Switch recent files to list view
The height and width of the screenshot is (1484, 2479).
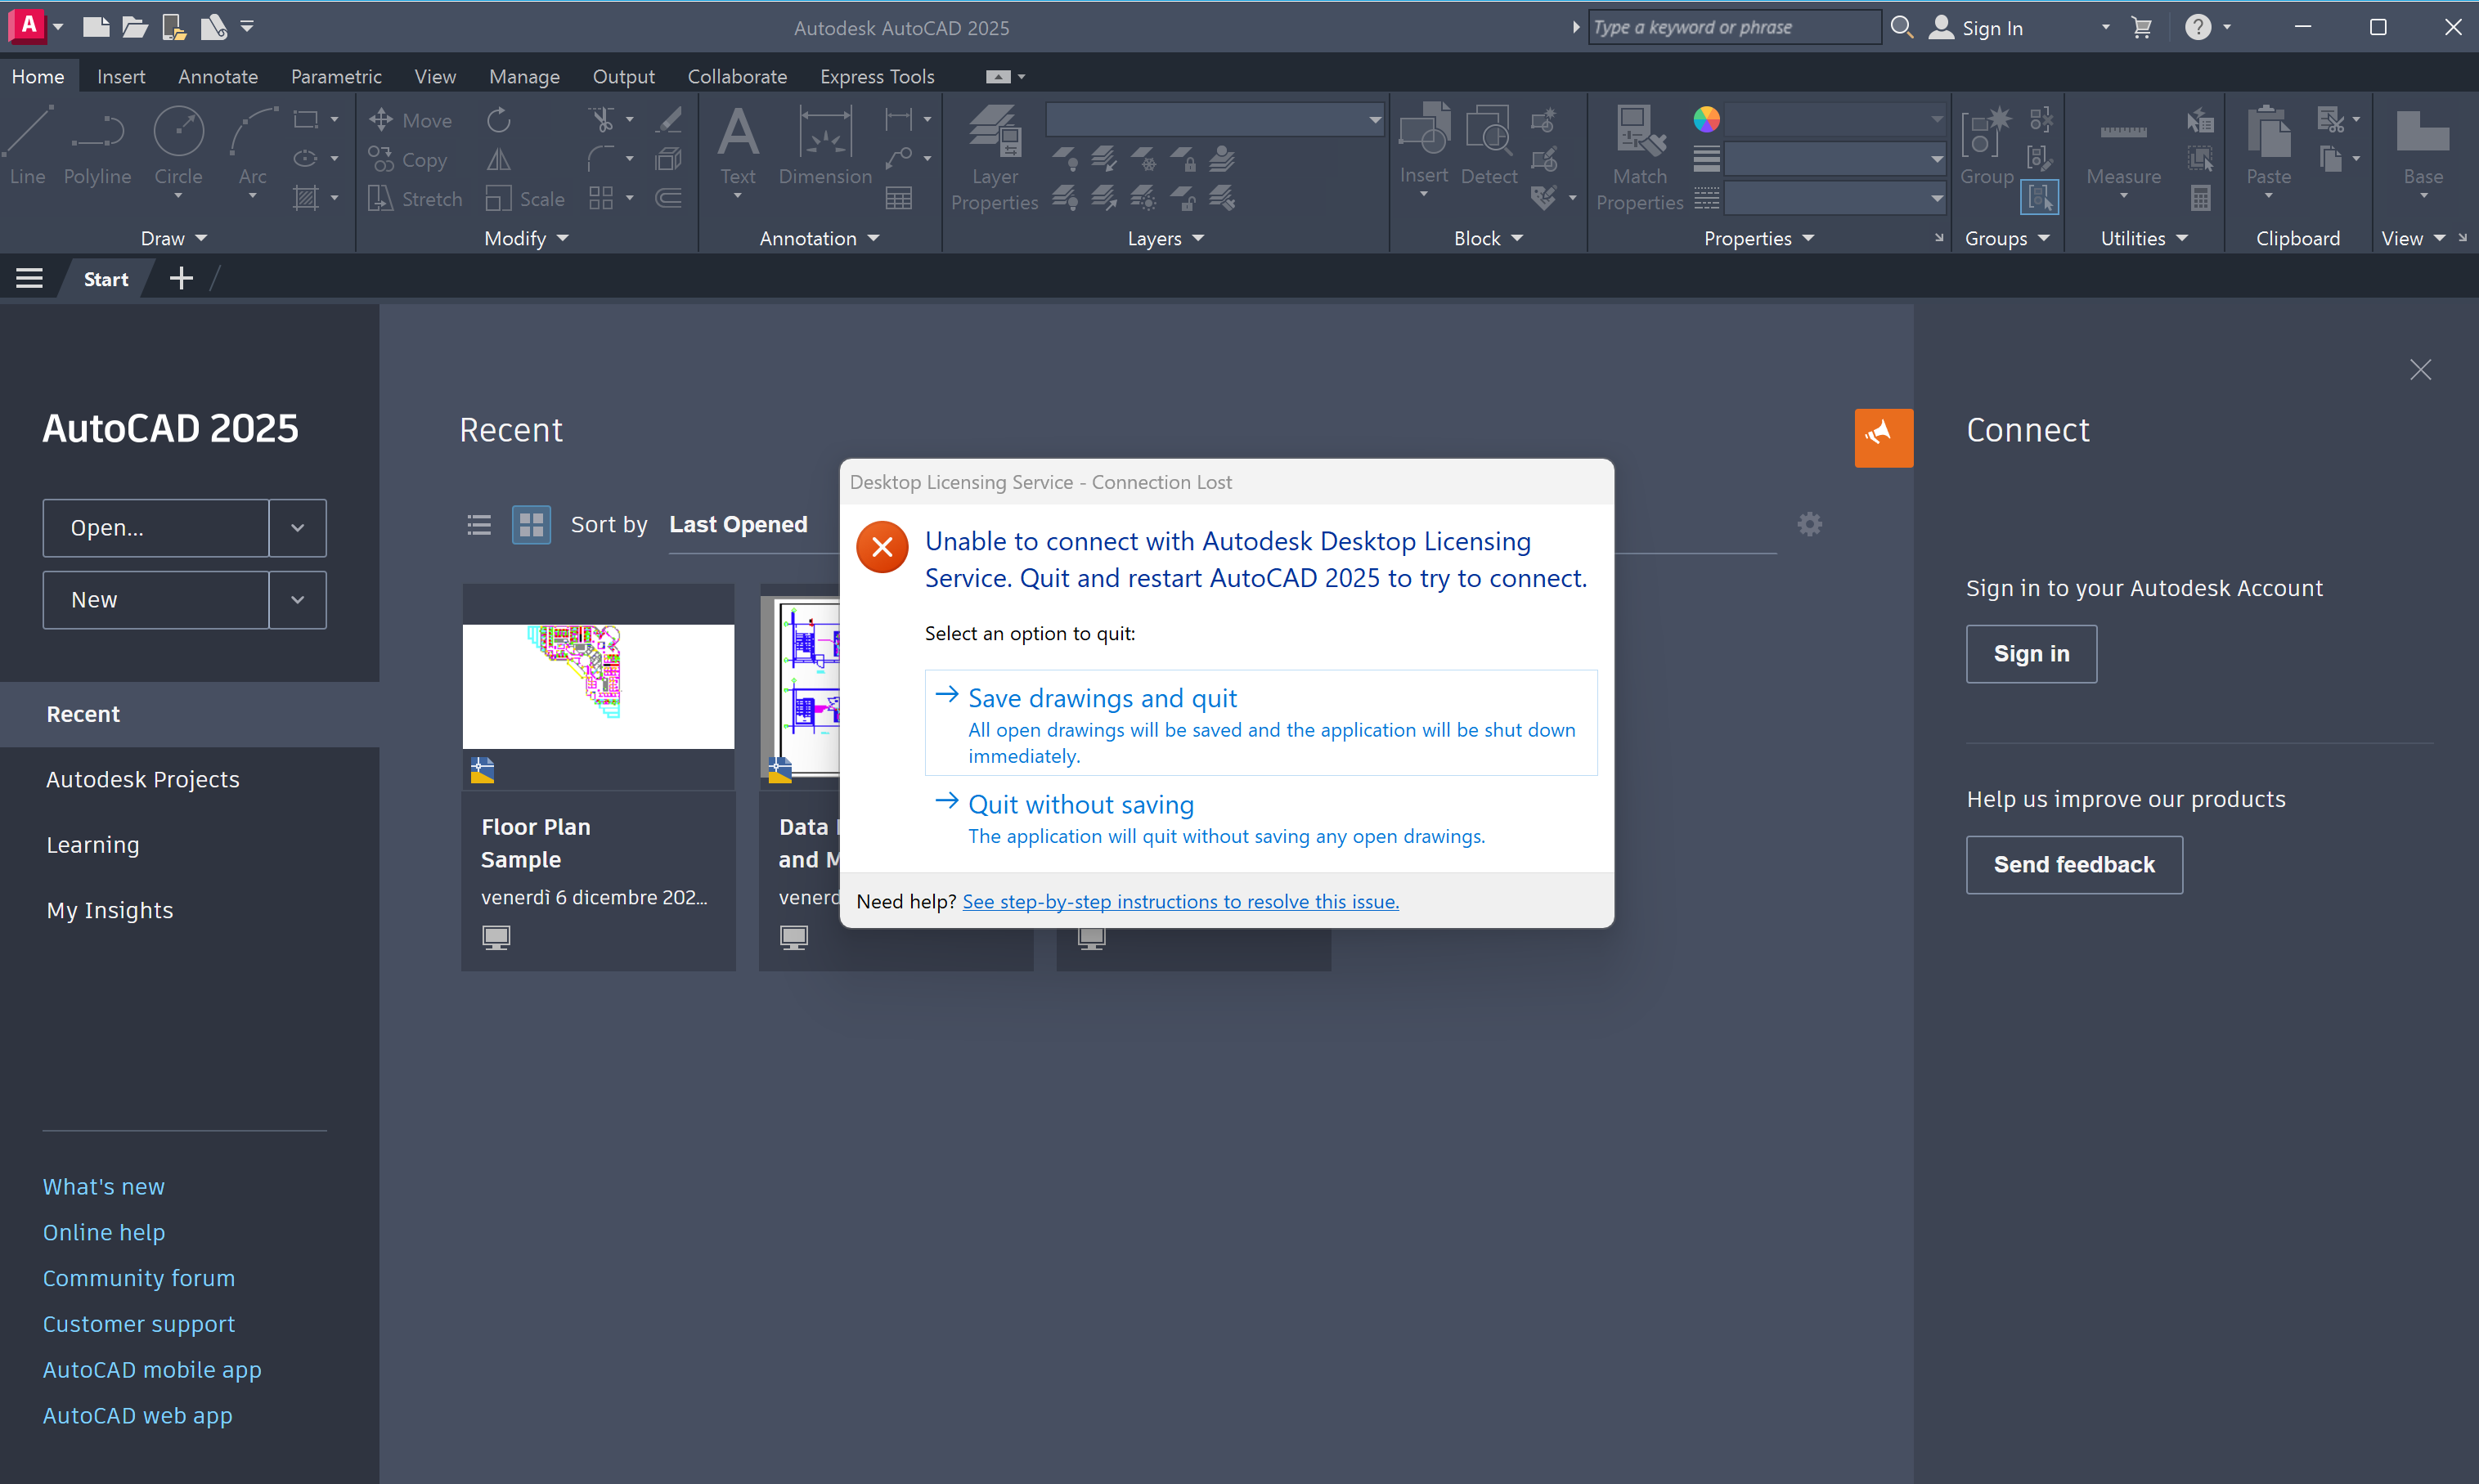479,524
